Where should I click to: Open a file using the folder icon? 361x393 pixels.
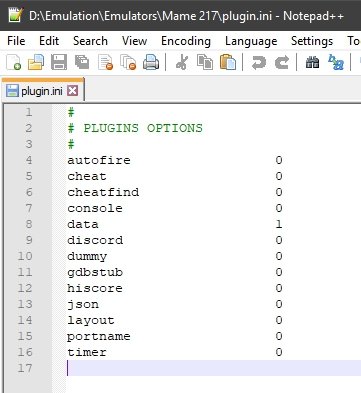36,62
